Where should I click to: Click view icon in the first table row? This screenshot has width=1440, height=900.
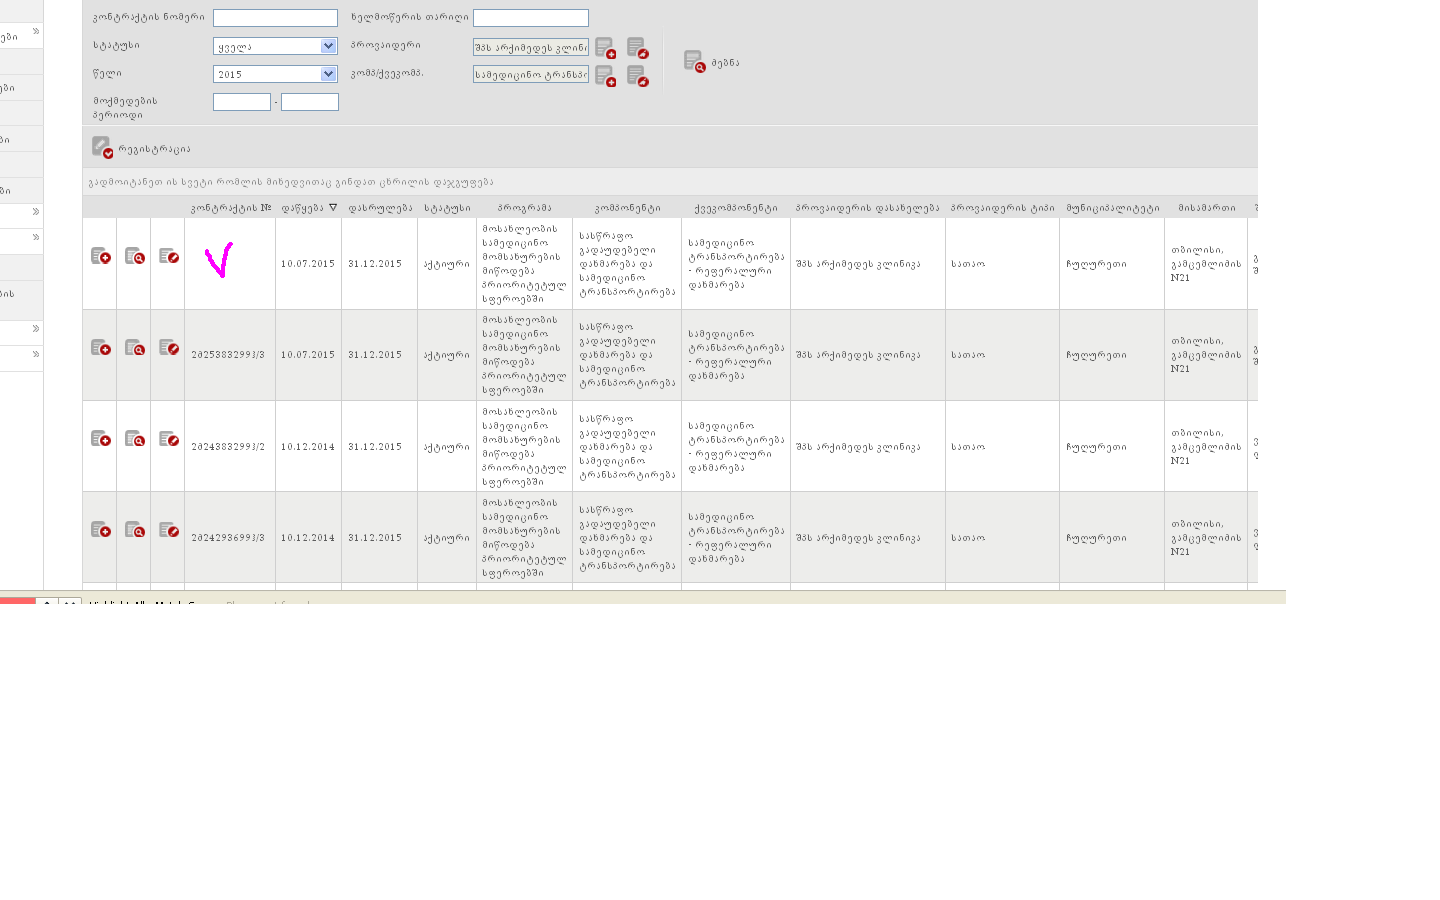(135, 257)
